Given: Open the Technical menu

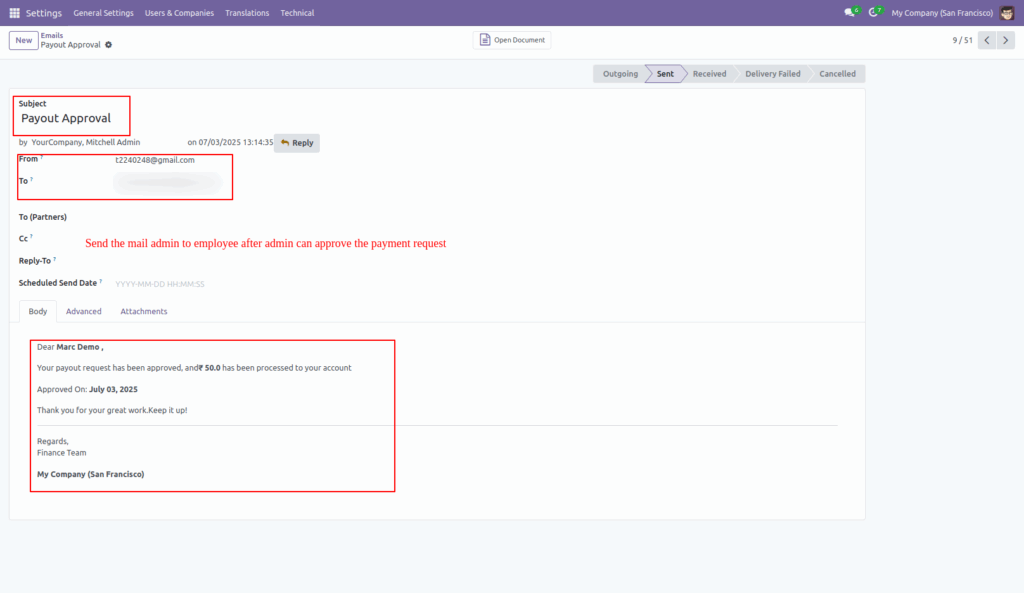Looking at the screenshot, I should point(297,12).
